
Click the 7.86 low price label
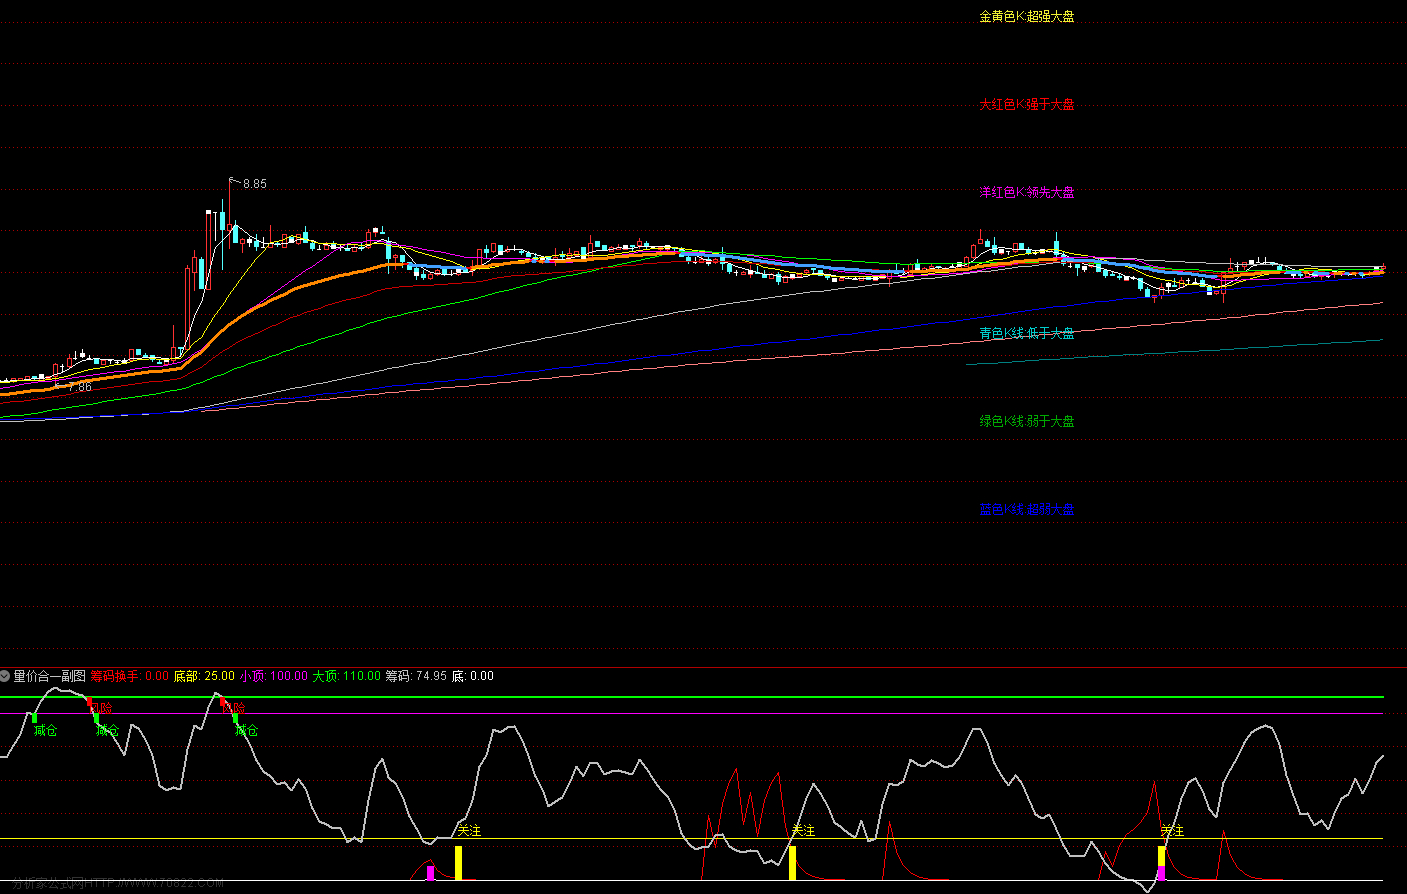pos(80,386)
